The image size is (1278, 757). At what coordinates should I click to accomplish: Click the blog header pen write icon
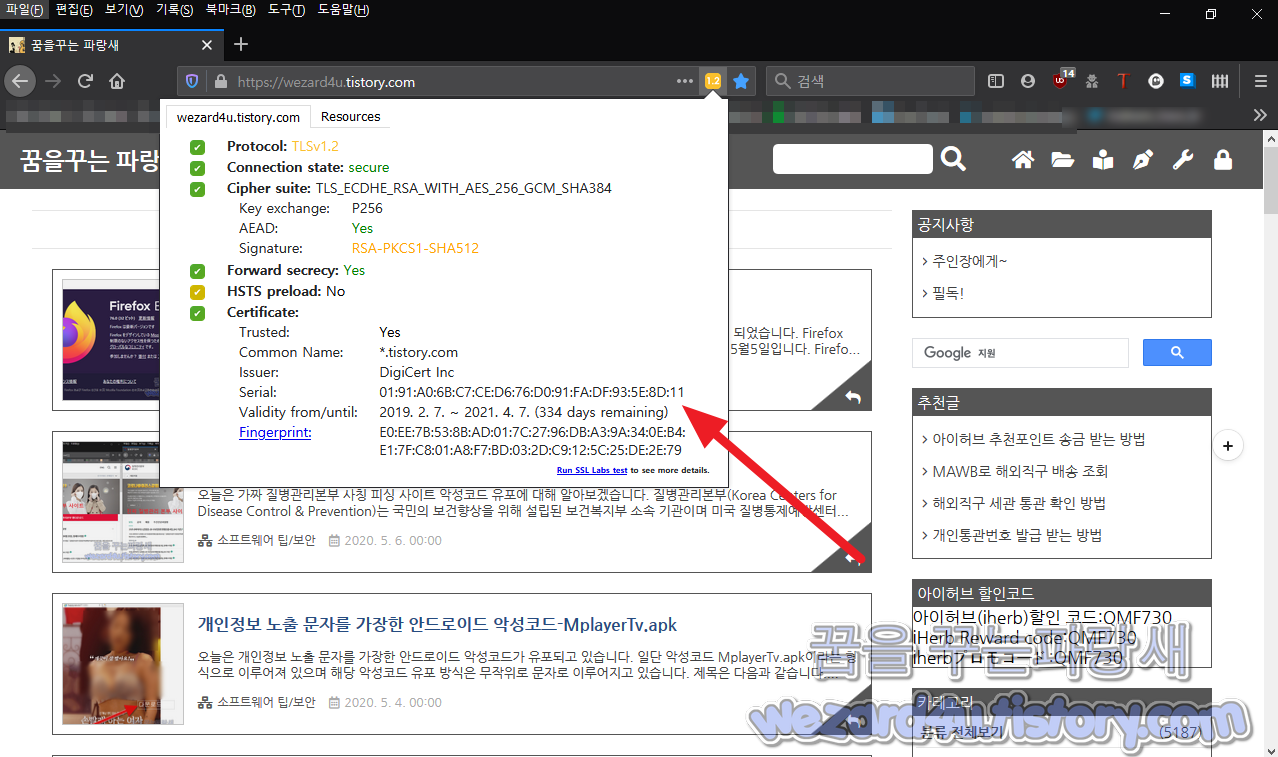1142,160
